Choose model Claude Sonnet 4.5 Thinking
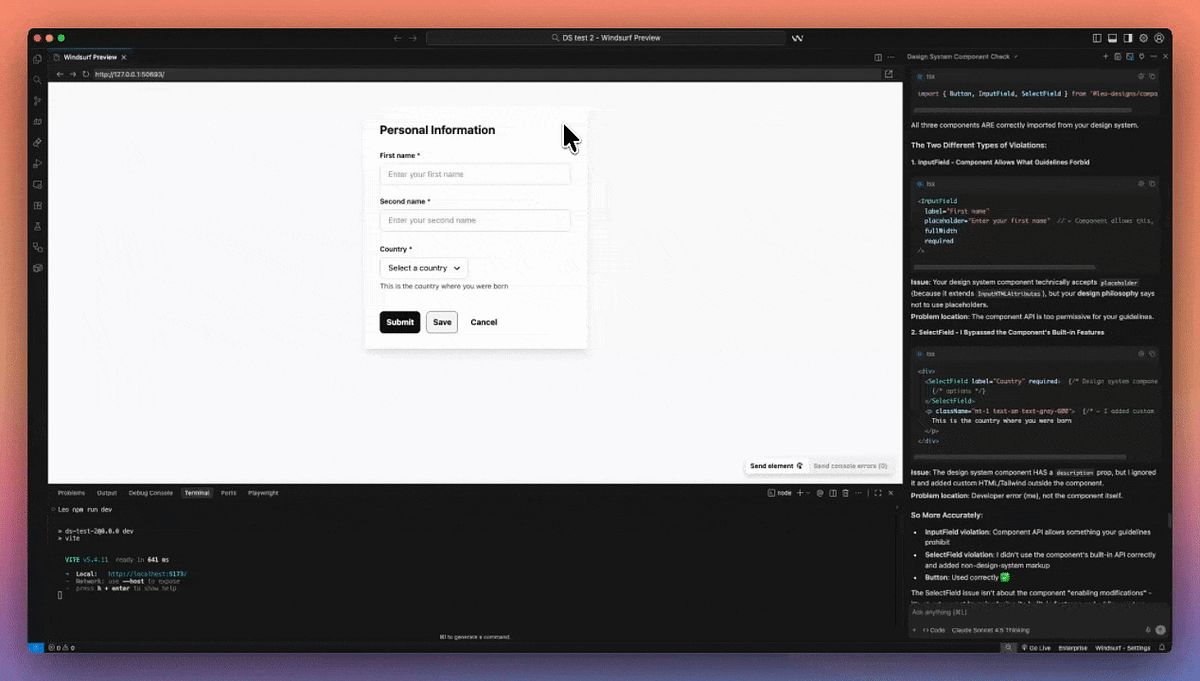This screenshot has width=1200, height=681. point(992,630)
